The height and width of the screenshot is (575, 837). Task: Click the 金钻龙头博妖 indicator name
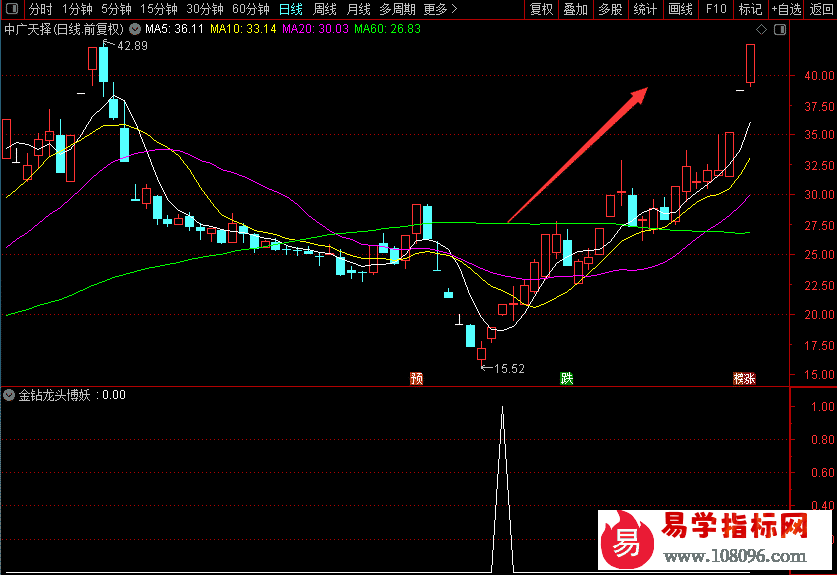coord(54,395)
